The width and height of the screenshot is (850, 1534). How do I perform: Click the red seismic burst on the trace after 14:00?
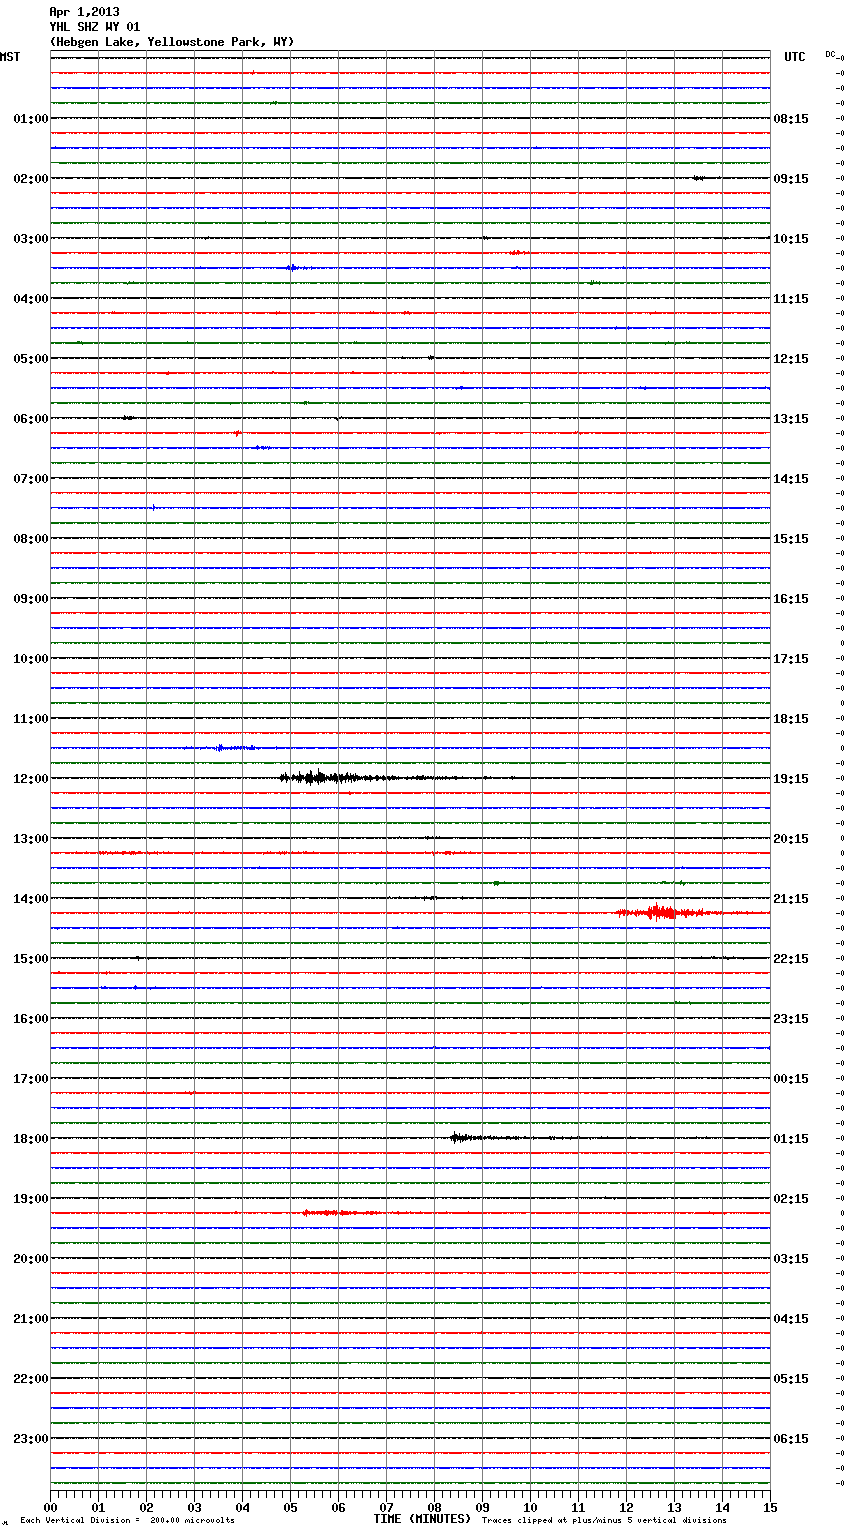click(x=660, y=912)
